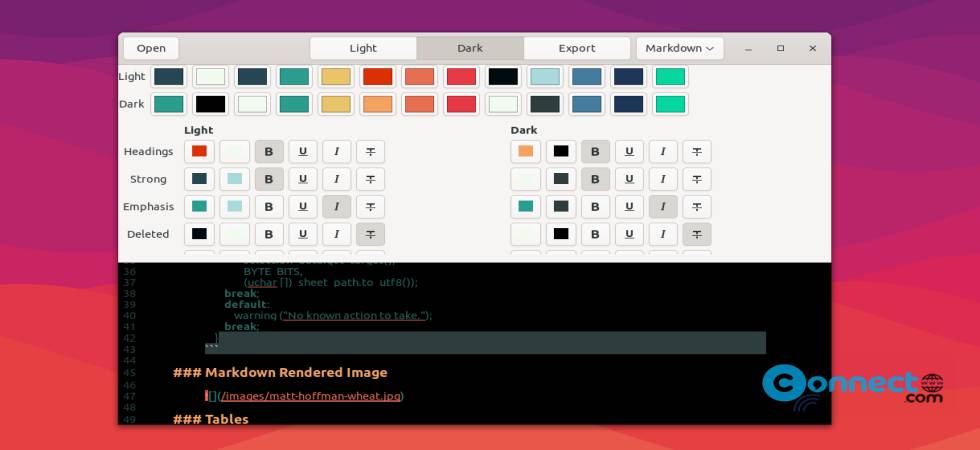980x450 pixels.
Task: Switch to the Export tab
Action: (x=577, y=48)
